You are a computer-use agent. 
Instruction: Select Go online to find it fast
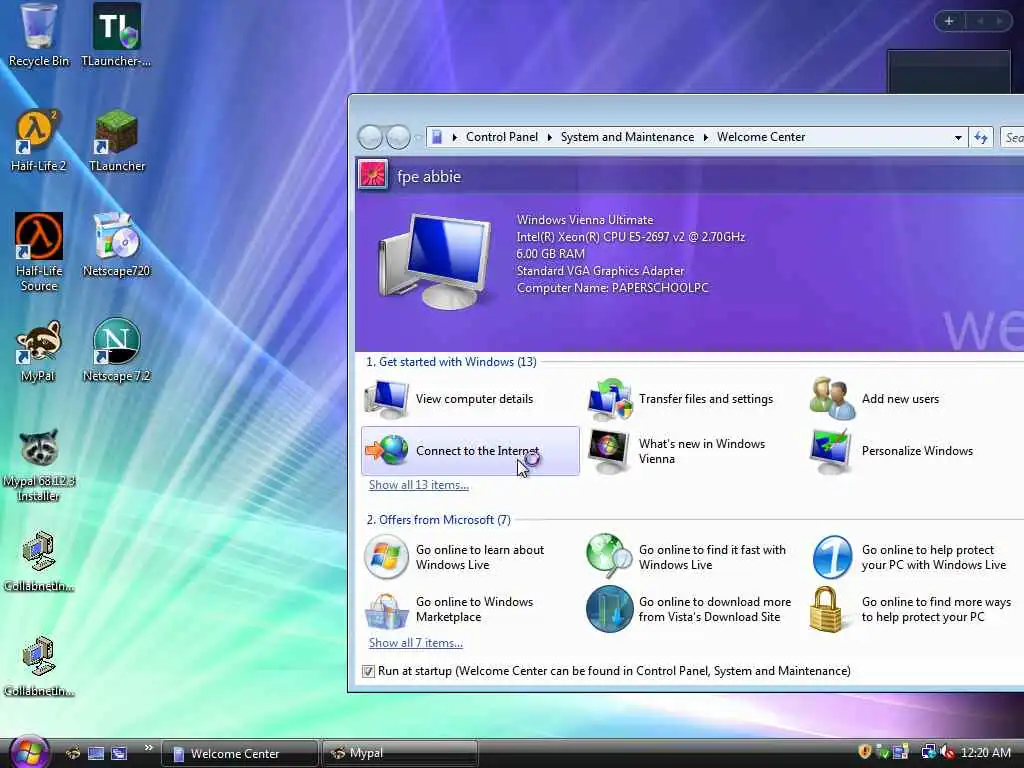click(x=687, y=557)
